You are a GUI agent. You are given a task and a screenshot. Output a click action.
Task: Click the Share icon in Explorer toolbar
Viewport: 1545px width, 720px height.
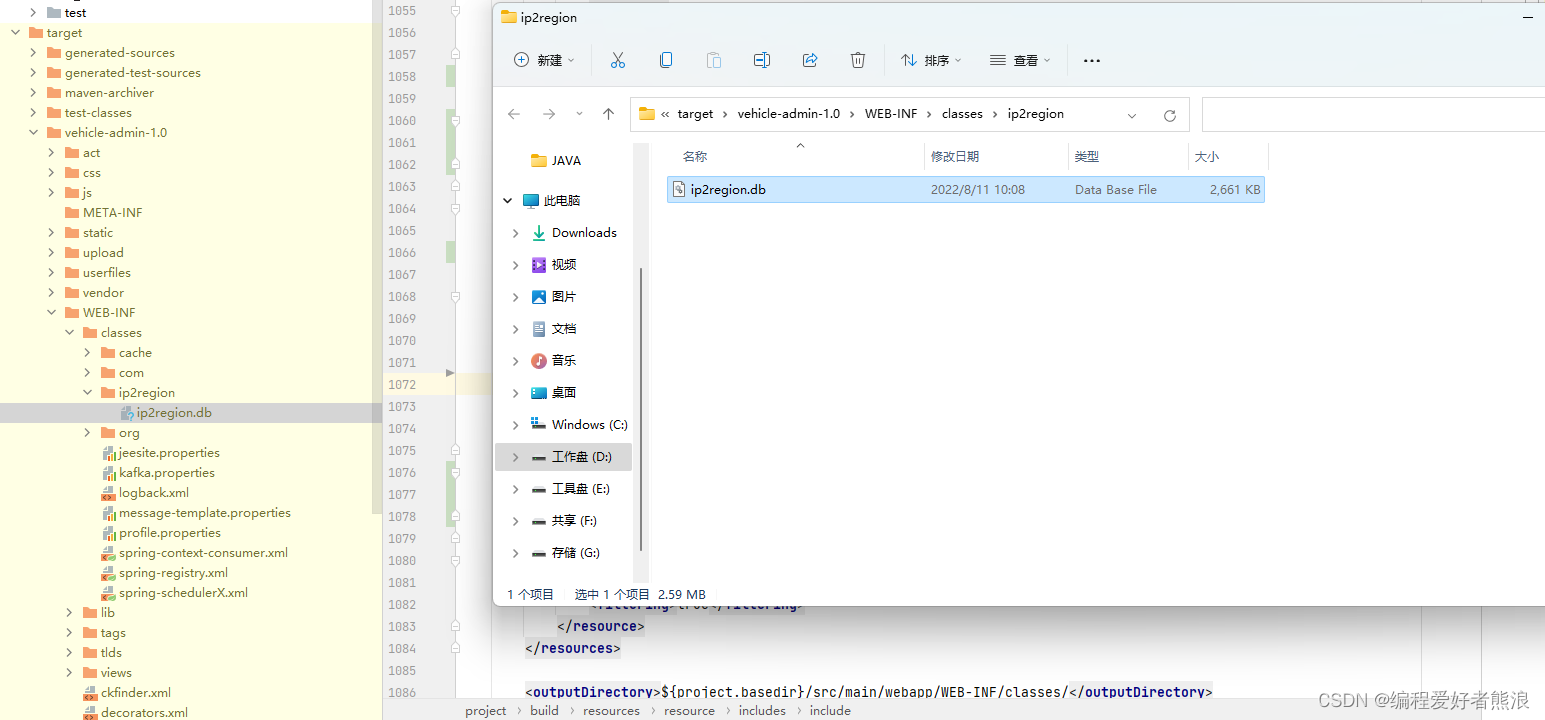click(810, 60)
